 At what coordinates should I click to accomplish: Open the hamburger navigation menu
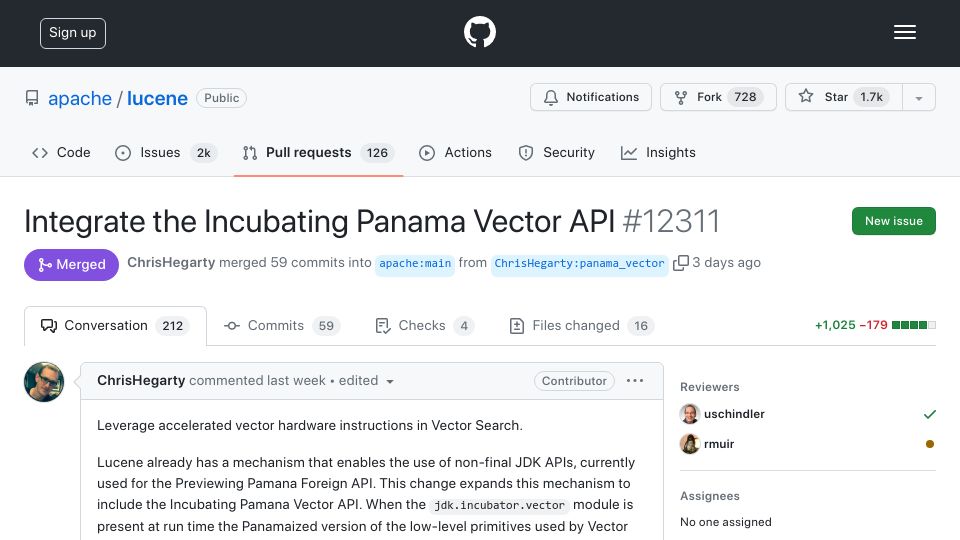pos(904,32)
